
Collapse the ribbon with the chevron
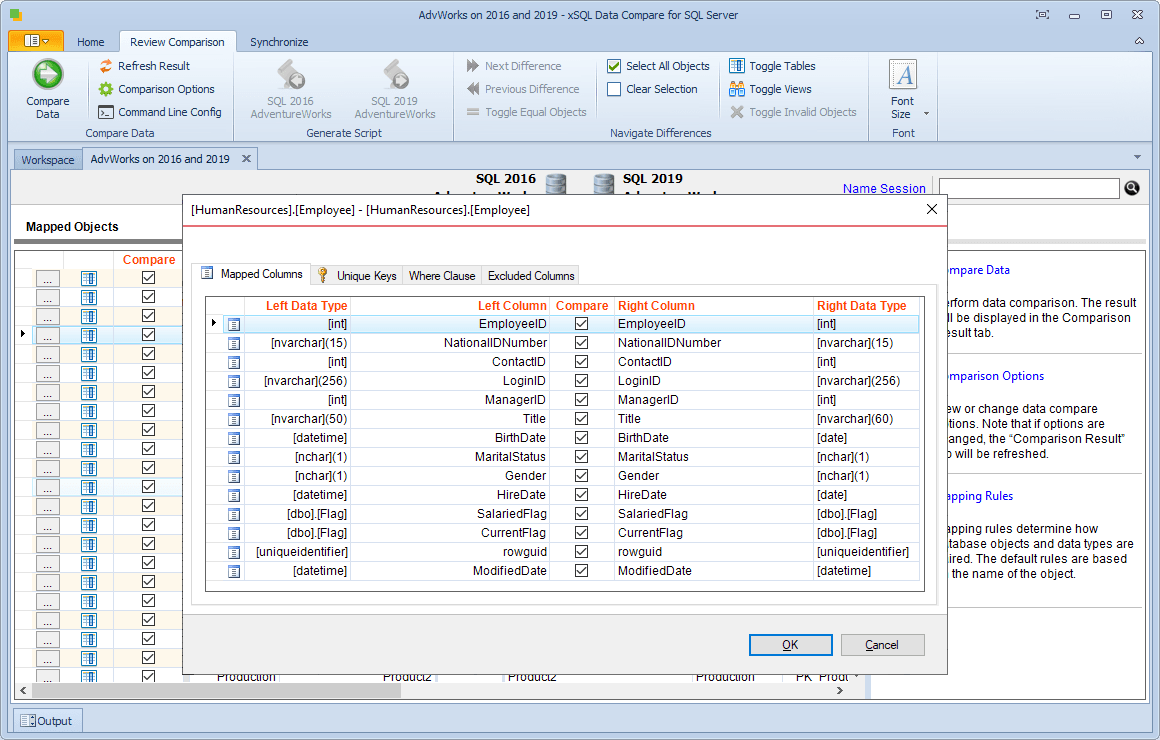(1139, 41)
